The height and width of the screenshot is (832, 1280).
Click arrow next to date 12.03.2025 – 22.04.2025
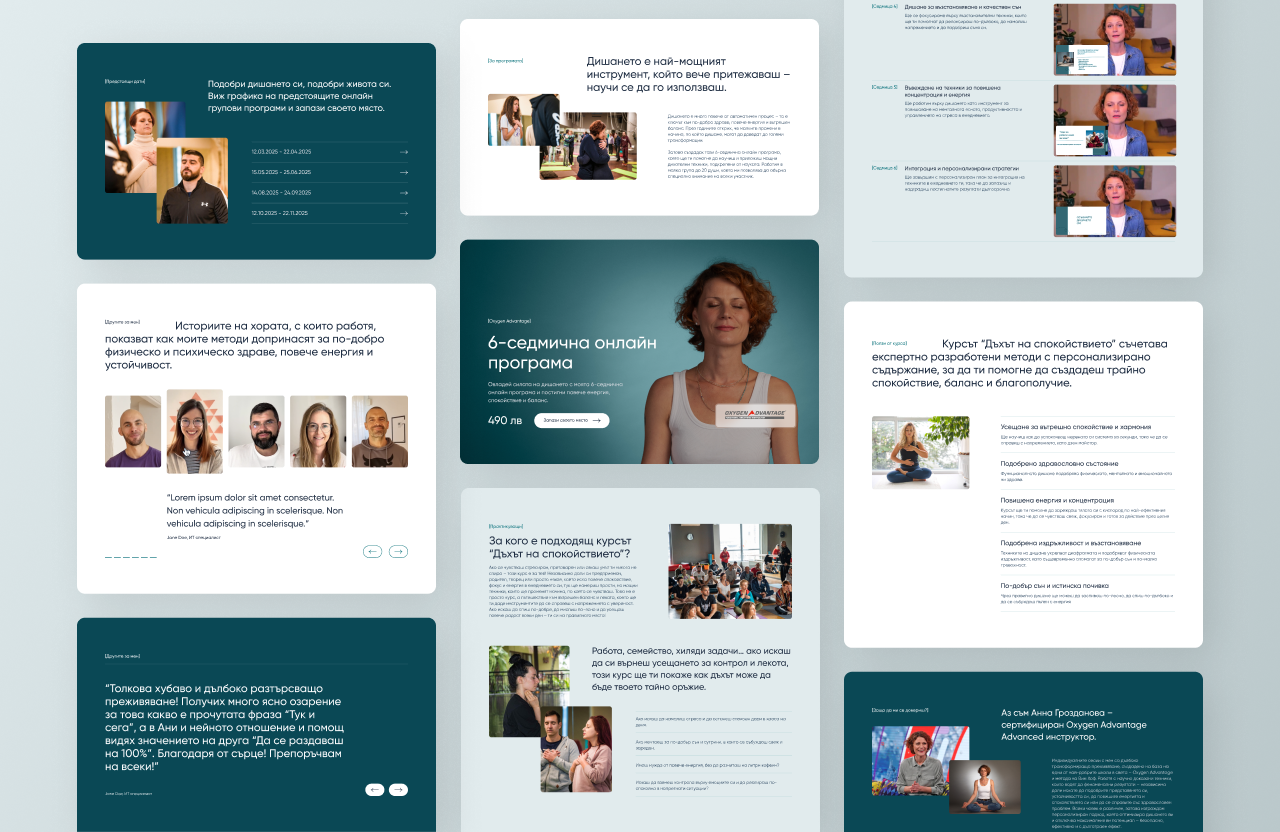click(x=403, y=152)
